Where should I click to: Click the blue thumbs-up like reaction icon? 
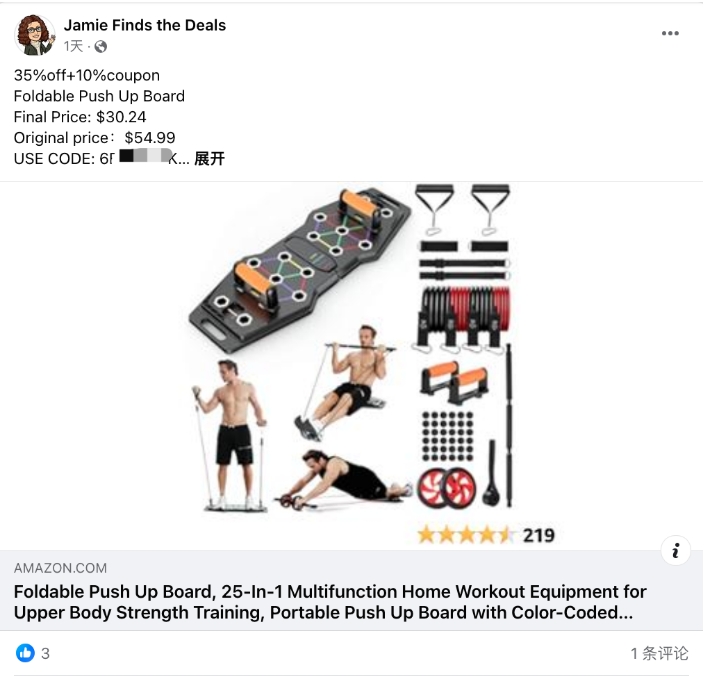pos(25,653)
